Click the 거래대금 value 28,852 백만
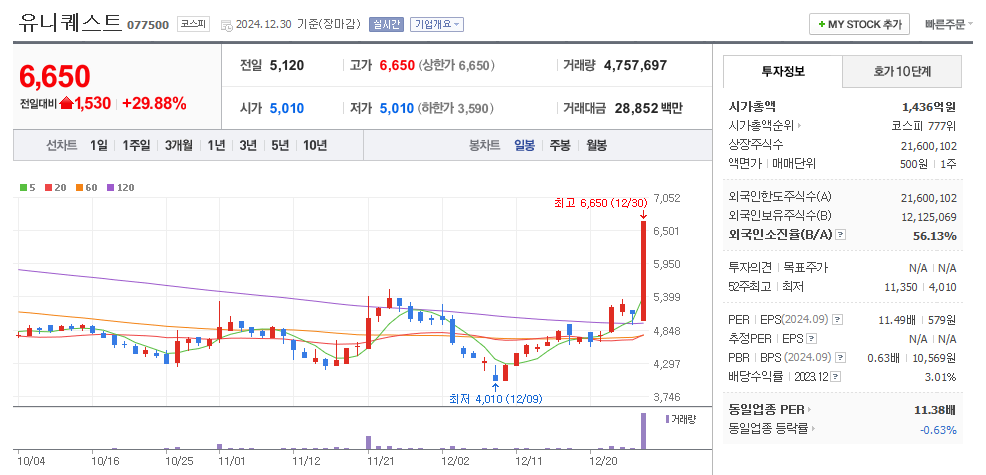Screen dimensions: 986x475 pos(648,108)
